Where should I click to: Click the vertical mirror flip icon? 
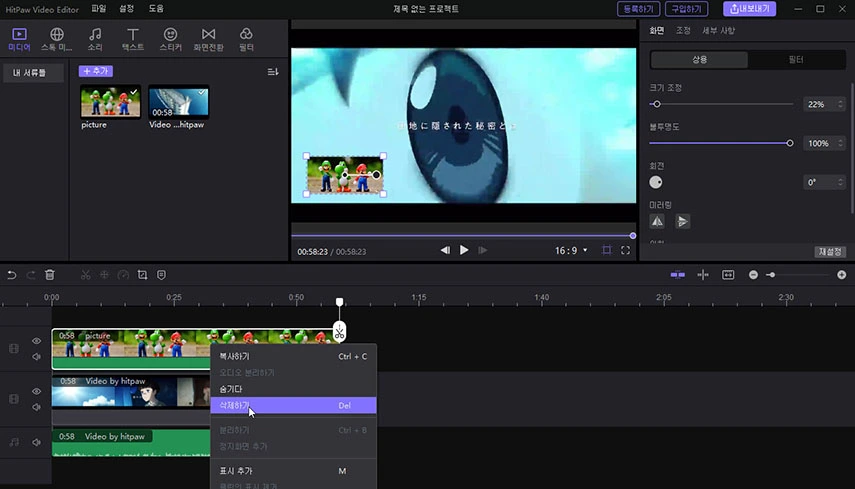point(682,221)
